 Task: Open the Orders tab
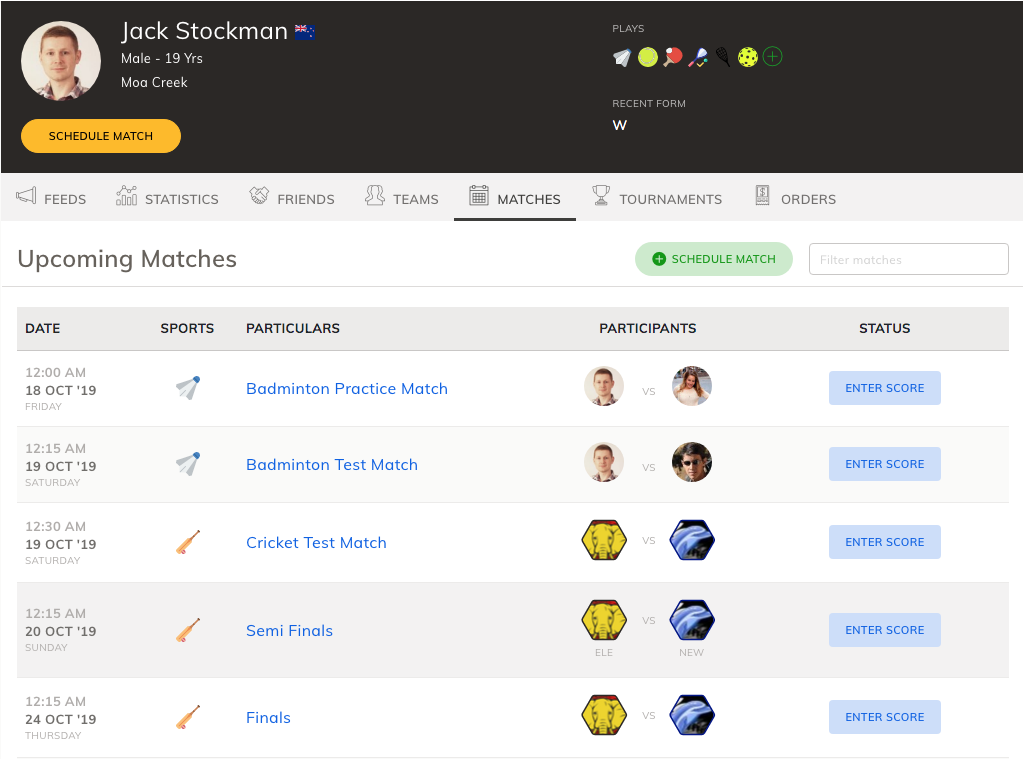pyautogui.click(x=795, y=198)
